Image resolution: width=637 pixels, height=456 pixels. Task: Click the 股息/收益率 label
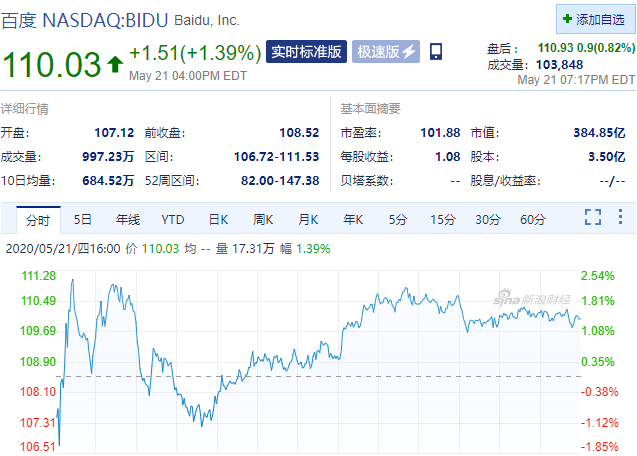click(x=505, y=180)
